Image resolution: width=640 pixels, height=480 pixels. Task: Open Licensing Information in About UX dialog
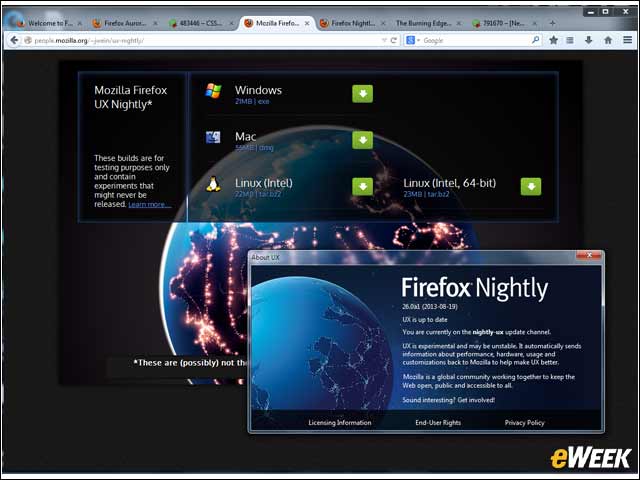pyautogui.click(x=340, y=422)
